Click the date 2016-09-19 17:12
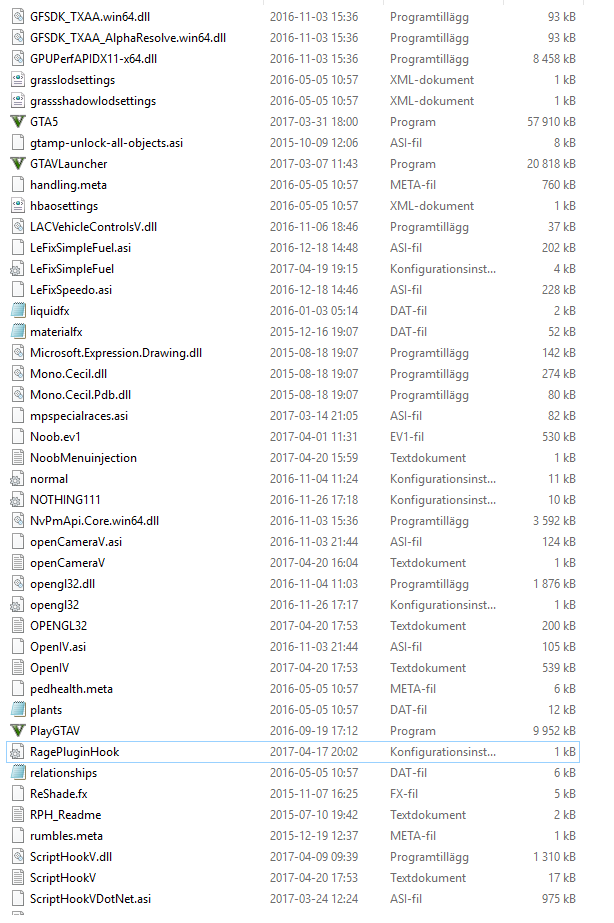This screenshot has height=923, width=614. click(314, 731)
